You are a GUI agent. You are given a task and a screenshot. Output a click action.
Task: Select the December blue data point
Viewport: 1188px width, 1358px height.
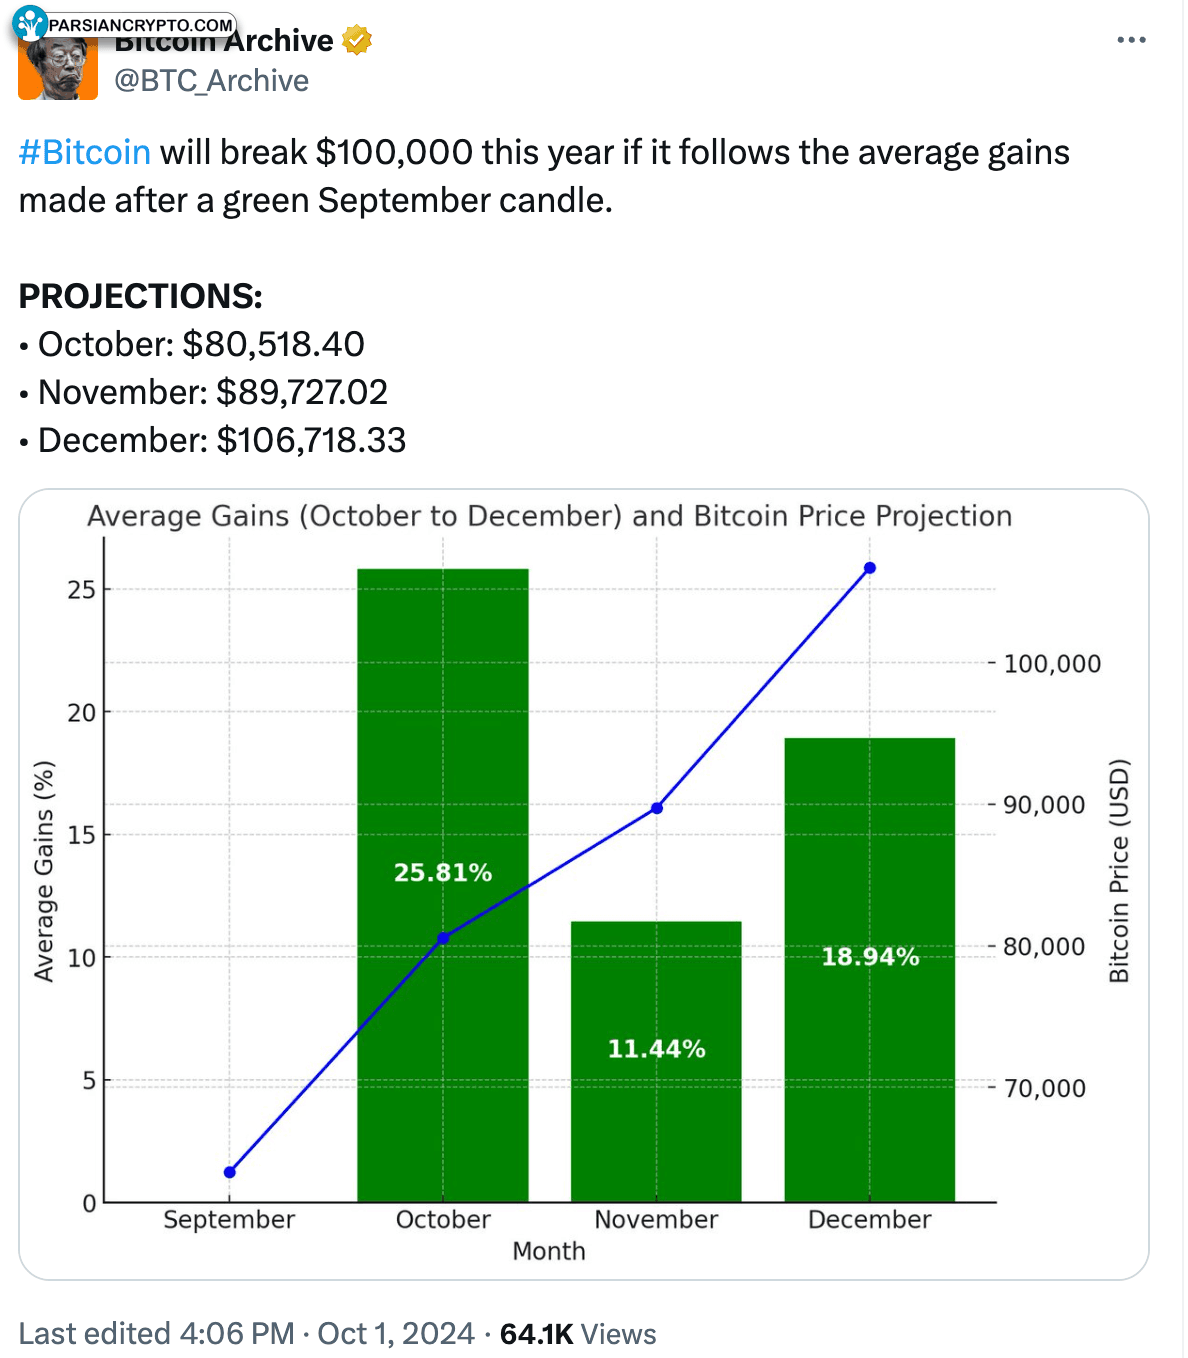[x=870, y=568]
